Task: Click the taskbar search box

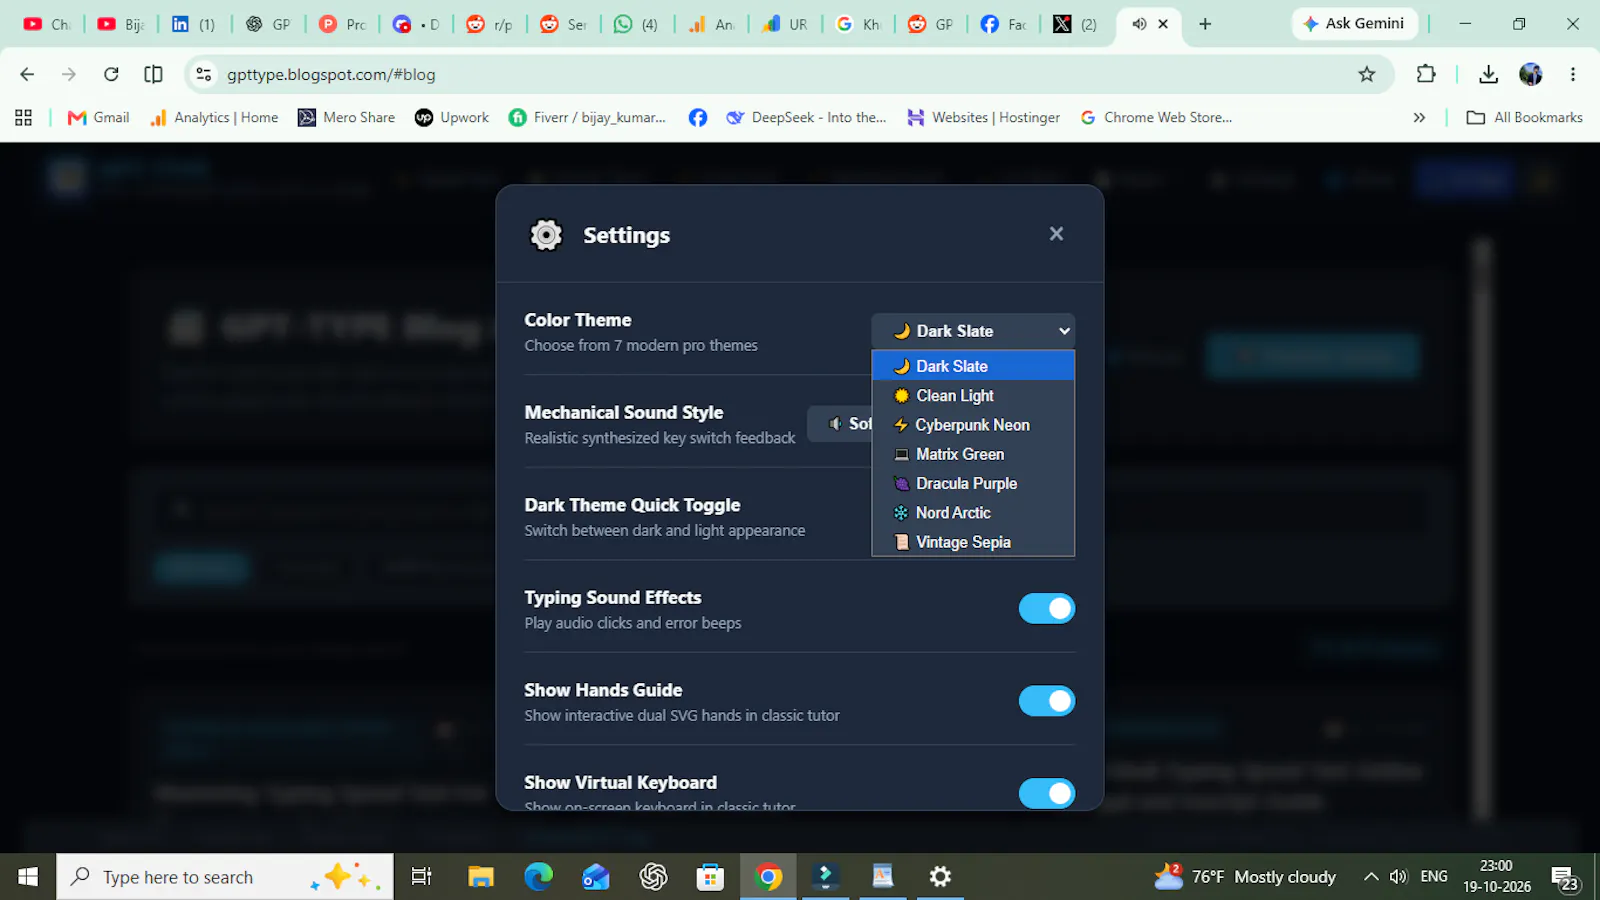Action: 225,877
